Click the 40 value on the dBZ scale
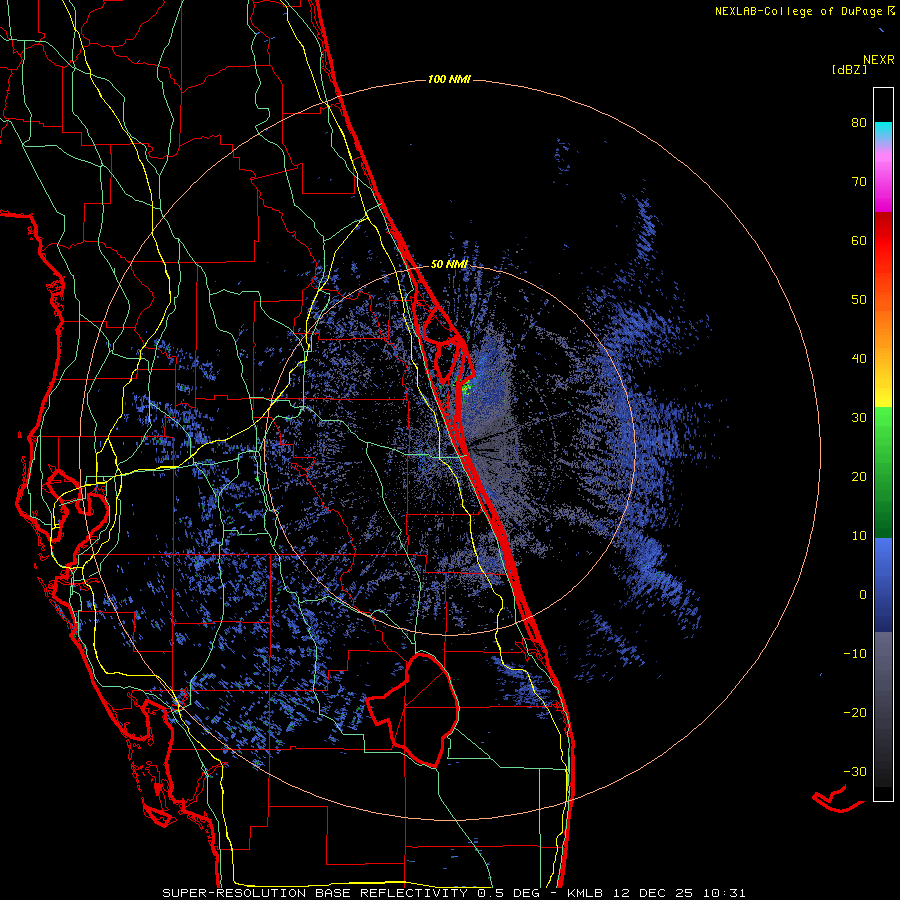This screenshot has width=900, height=900. pos(859,359)
